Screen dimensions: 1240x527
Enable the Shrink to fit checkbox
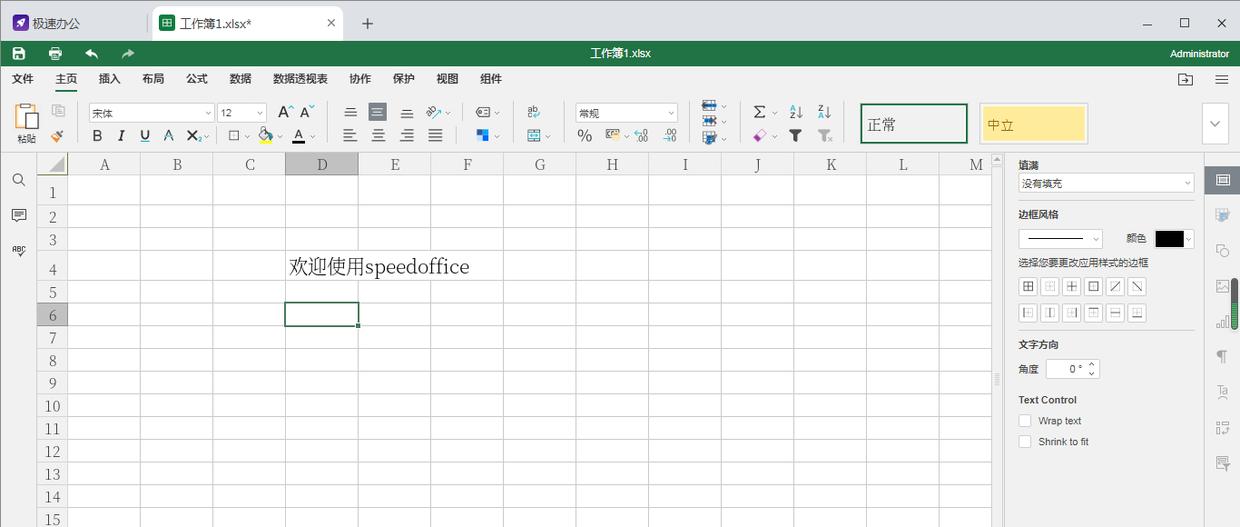(1025, 441)
